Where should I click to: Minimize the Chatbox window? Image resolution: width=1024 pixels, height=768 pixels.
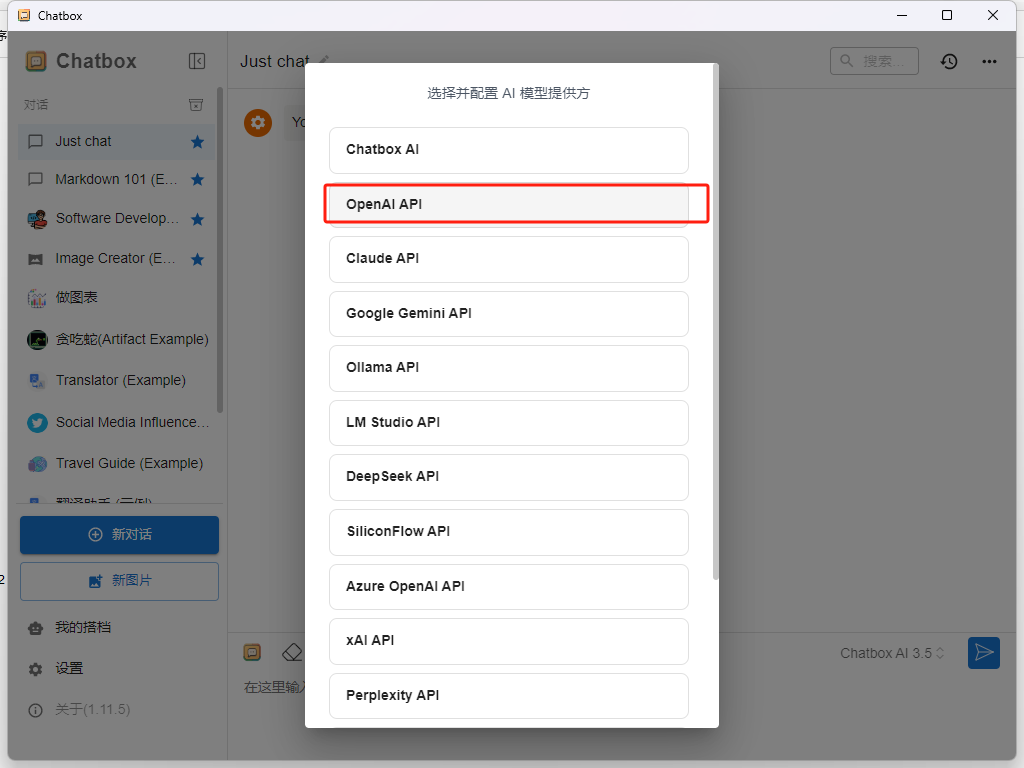(903, 15)
